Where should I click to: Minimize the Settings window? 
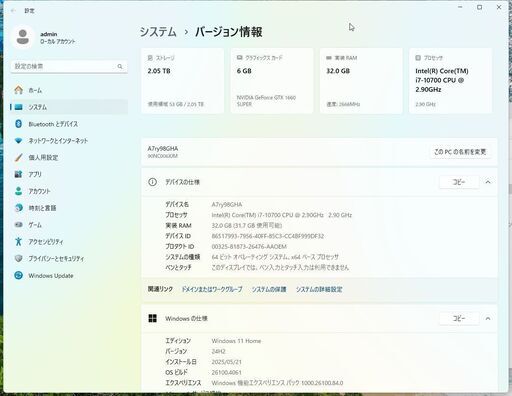click(x=460, y=7)
